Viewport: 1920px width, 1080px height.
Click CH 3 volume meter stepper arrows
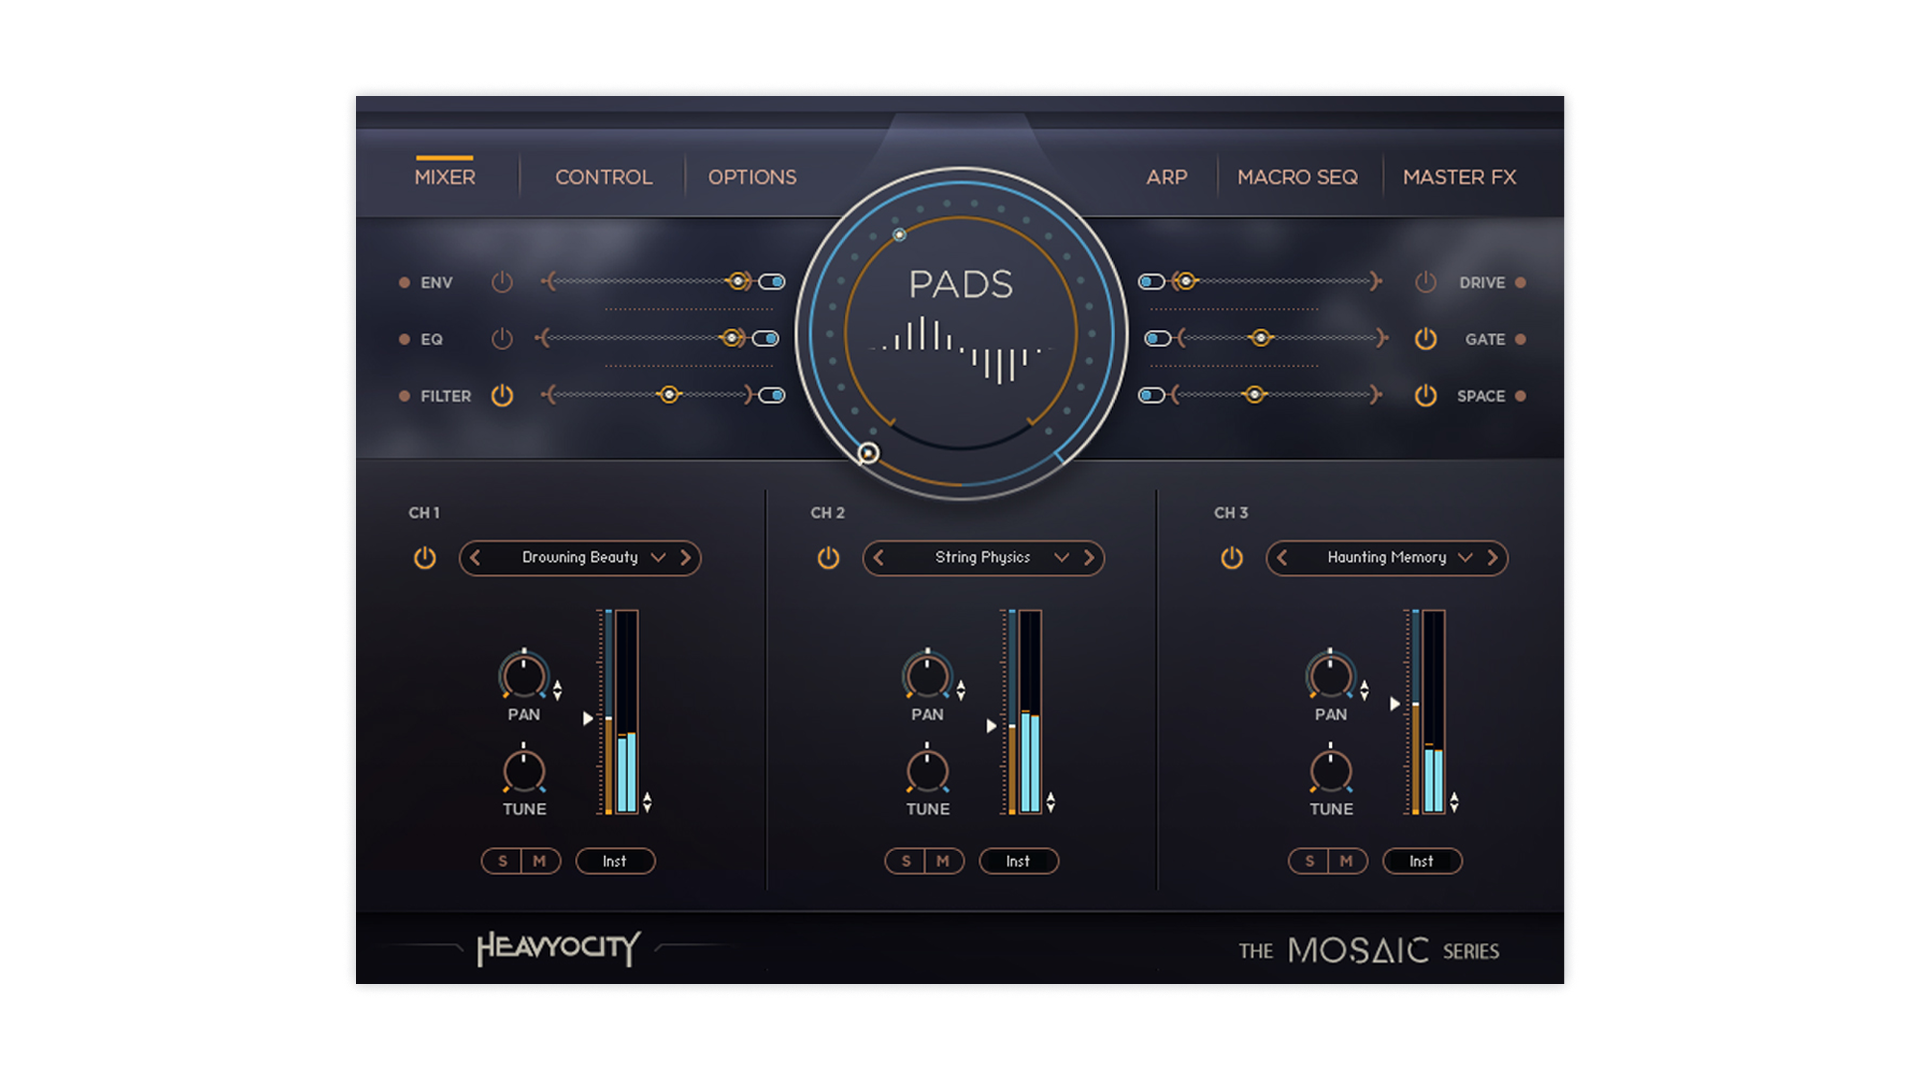(1454, 802)
